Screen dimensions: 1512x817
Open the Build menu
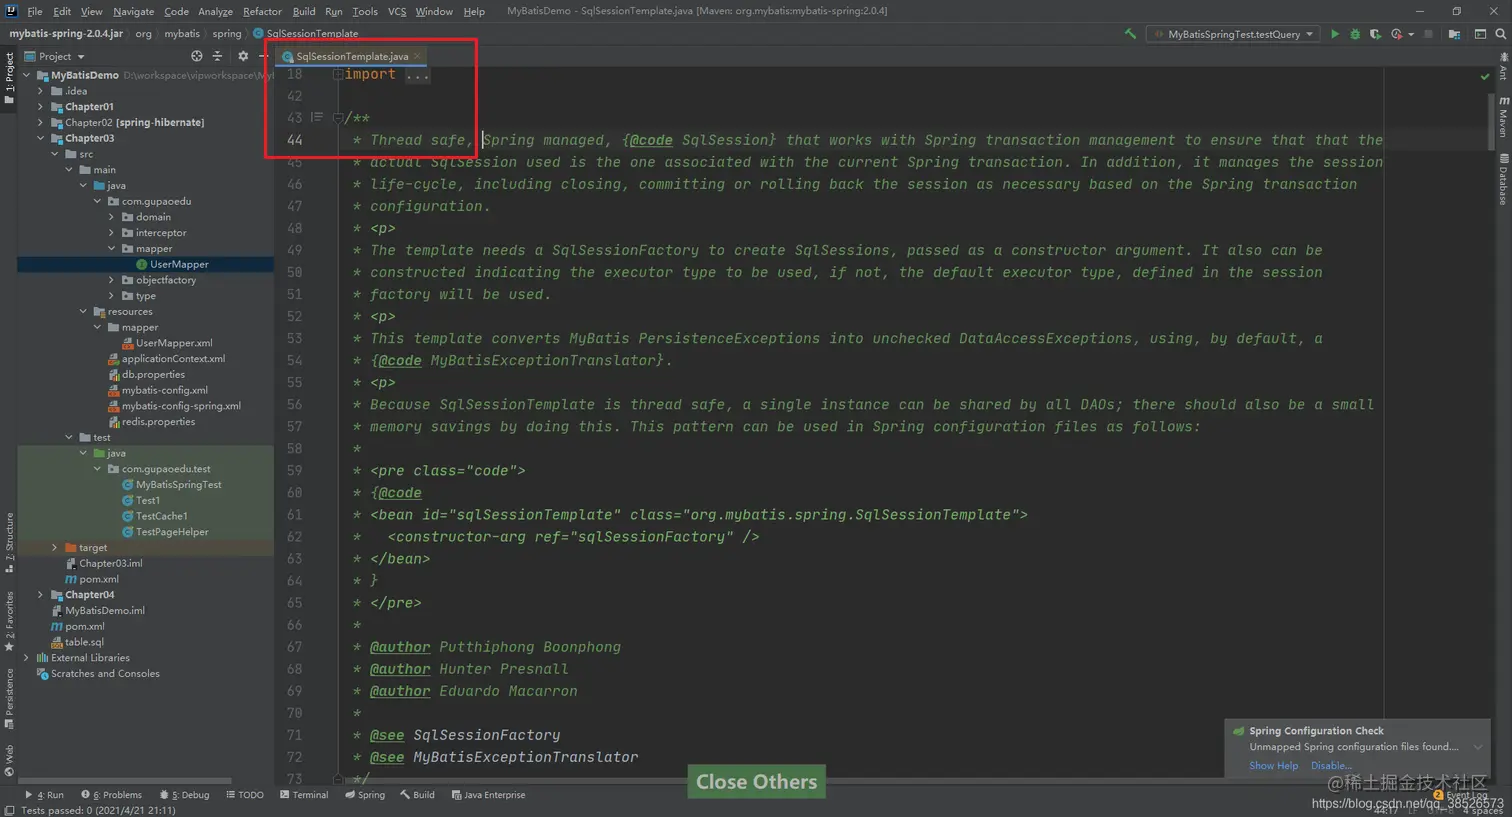304,11
